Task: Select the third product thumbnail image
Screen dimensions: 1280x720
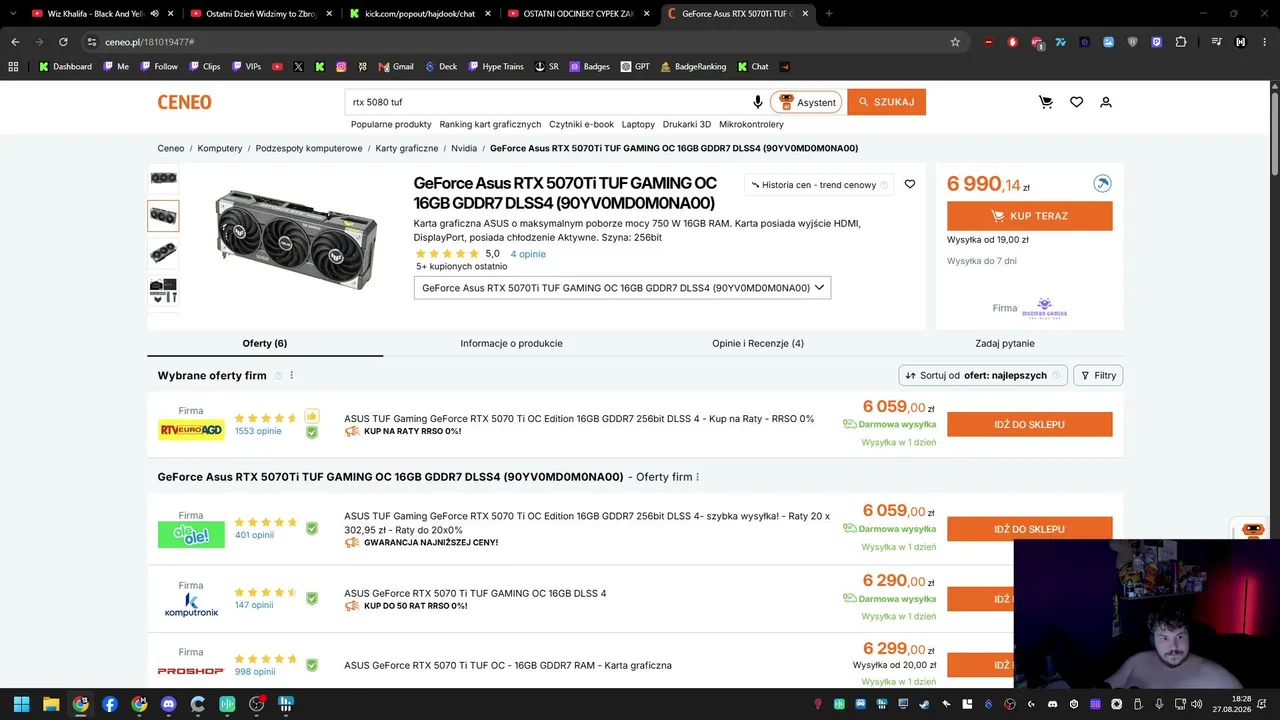Action: pyautogui.click(x=163, y=254)
